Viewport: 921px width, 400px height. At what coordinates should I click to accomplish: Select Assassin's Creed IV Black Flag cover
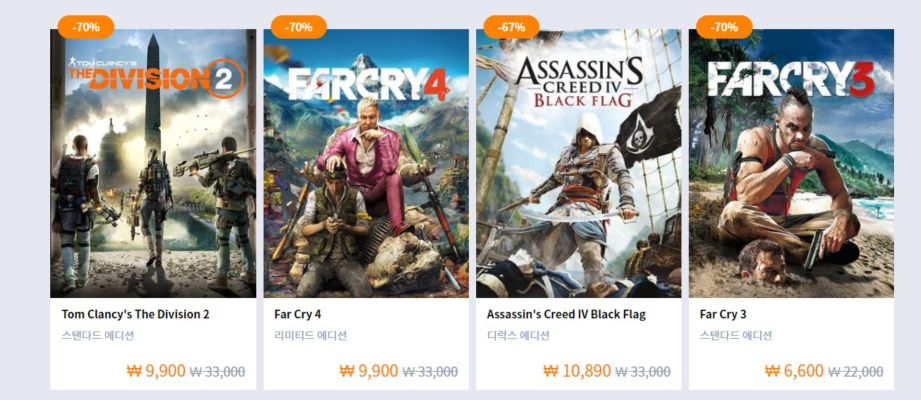(579, 165)
